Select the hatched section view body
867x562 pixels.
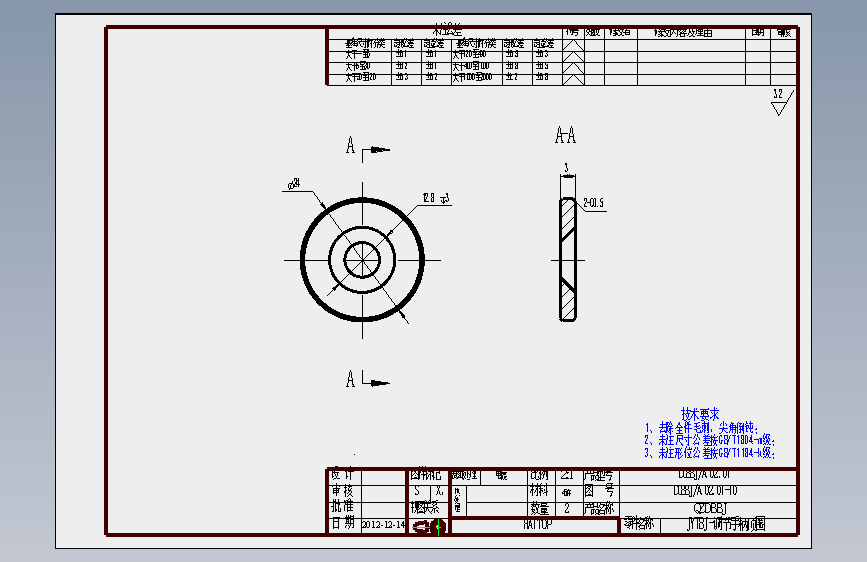(567, 259)
